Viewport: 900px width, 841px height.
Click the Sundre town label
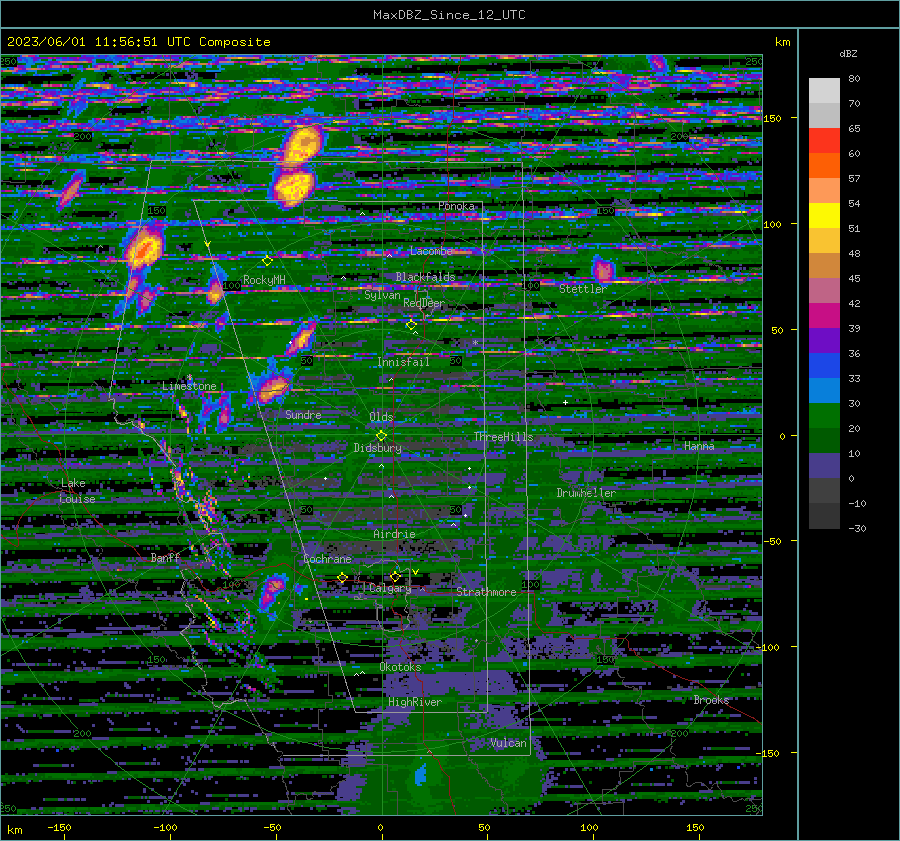point(303,415)
